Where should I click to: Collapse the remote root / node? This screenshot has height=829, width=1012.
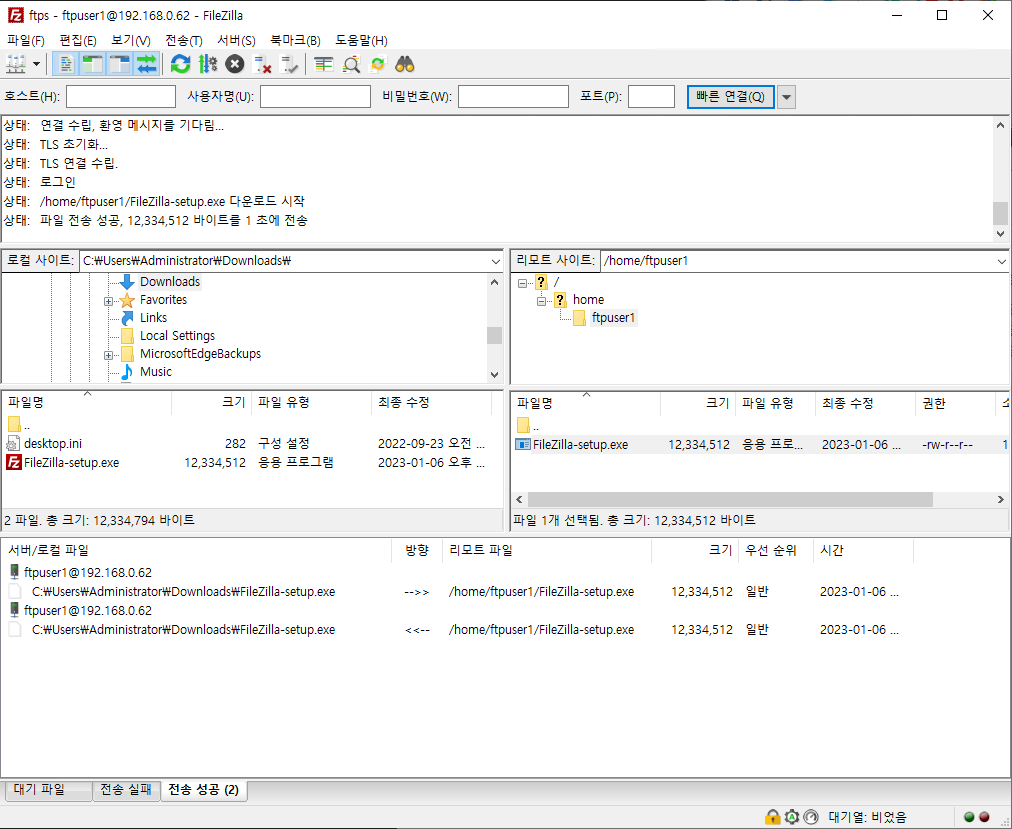522,283
